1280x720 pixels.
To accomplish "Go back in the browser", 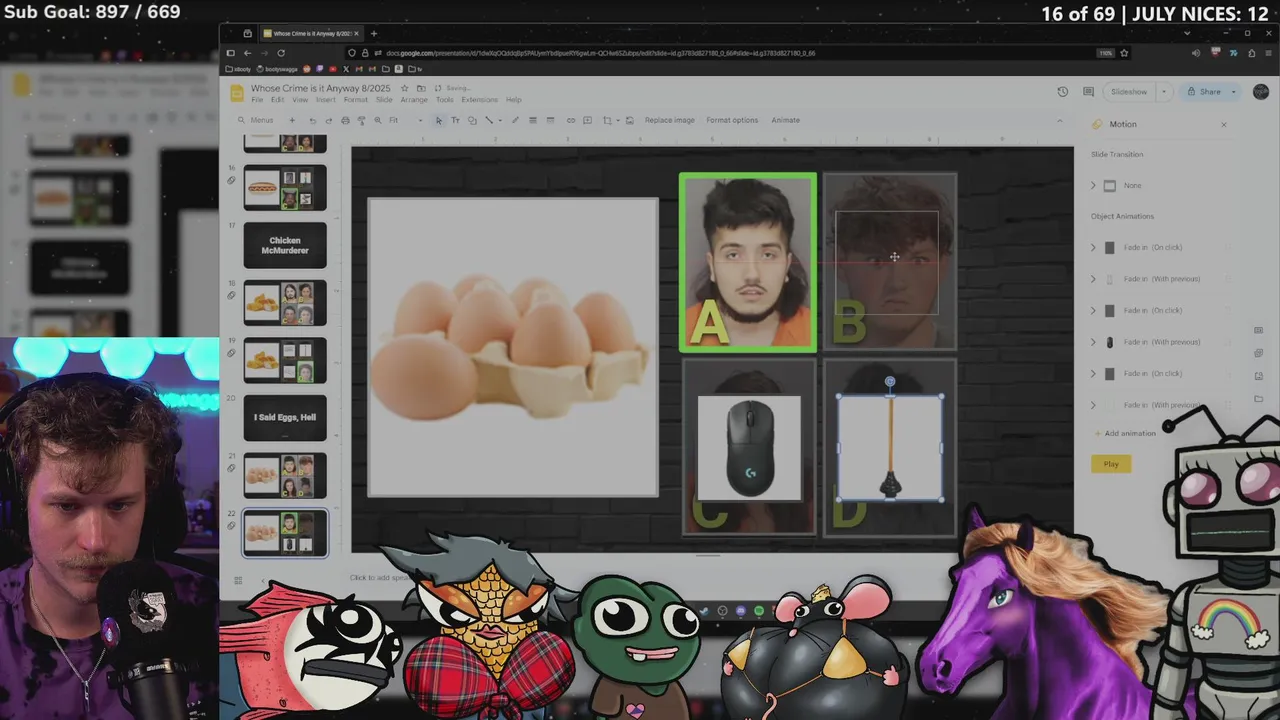I will (x=247, y=53).
